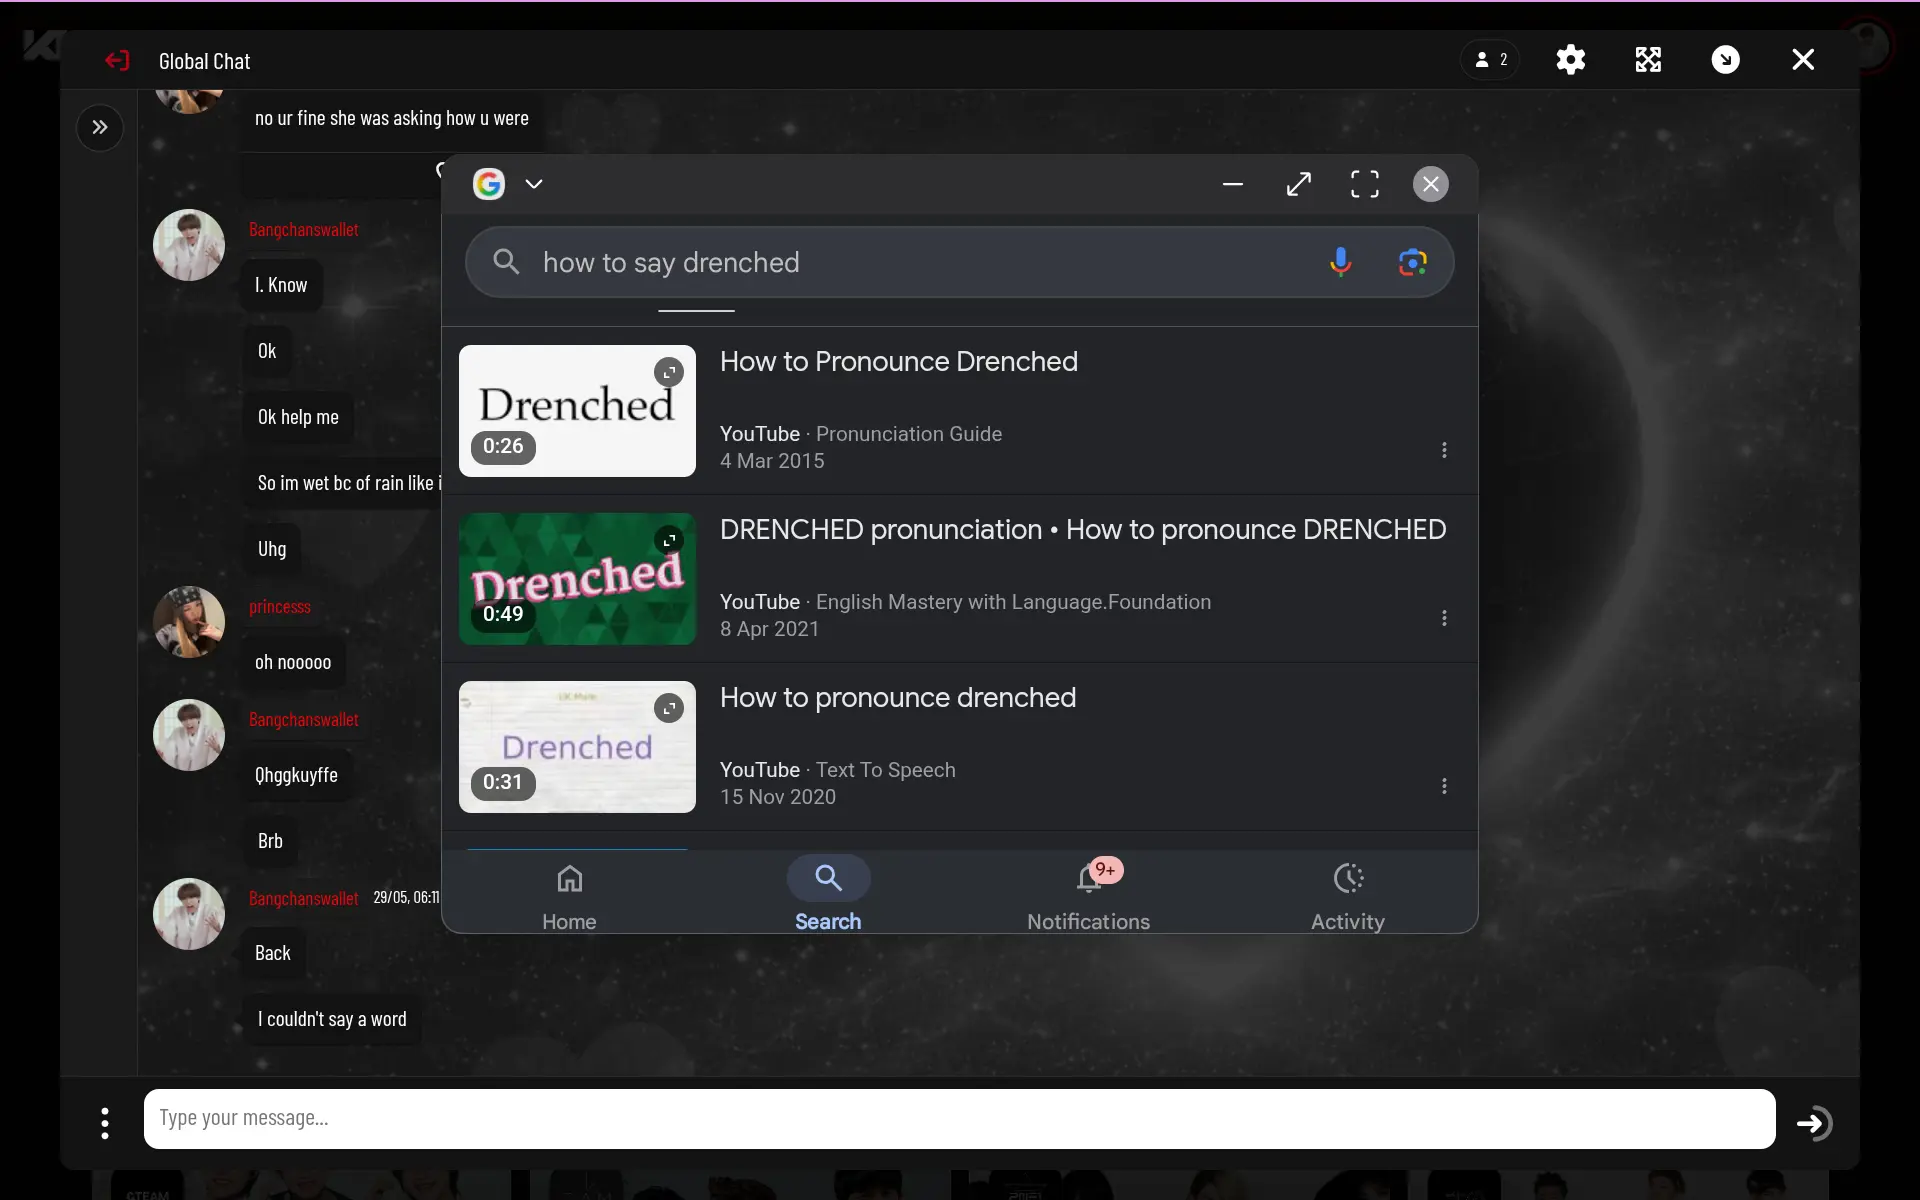Expand the dropdown next to Google logo
Image resolution: width=1920 pixels, height=1200 pixels.
click(x=534, y=184)
